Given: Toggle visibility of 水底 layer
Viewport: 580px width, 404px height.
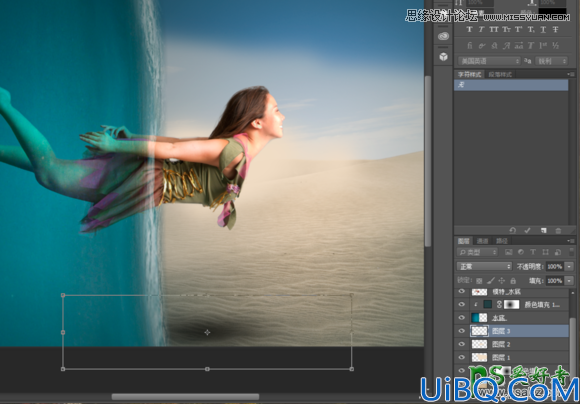Looking at the screenshot, I should pos(461,317).
